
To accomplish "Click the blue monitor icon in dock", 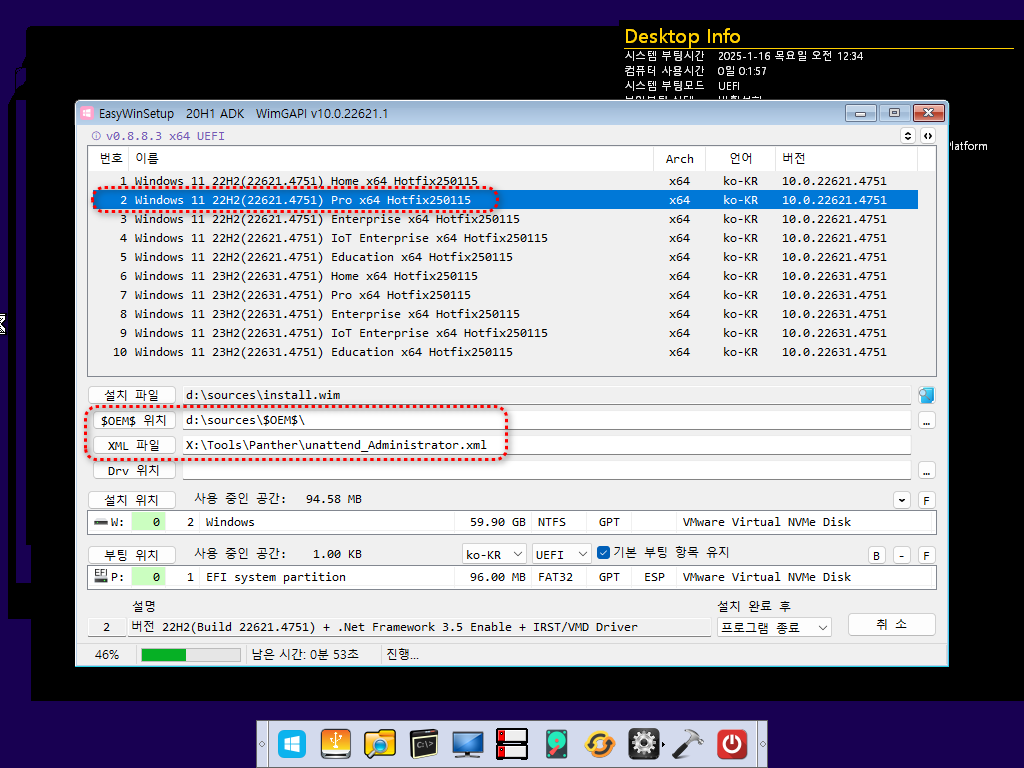I will point(468,744).
